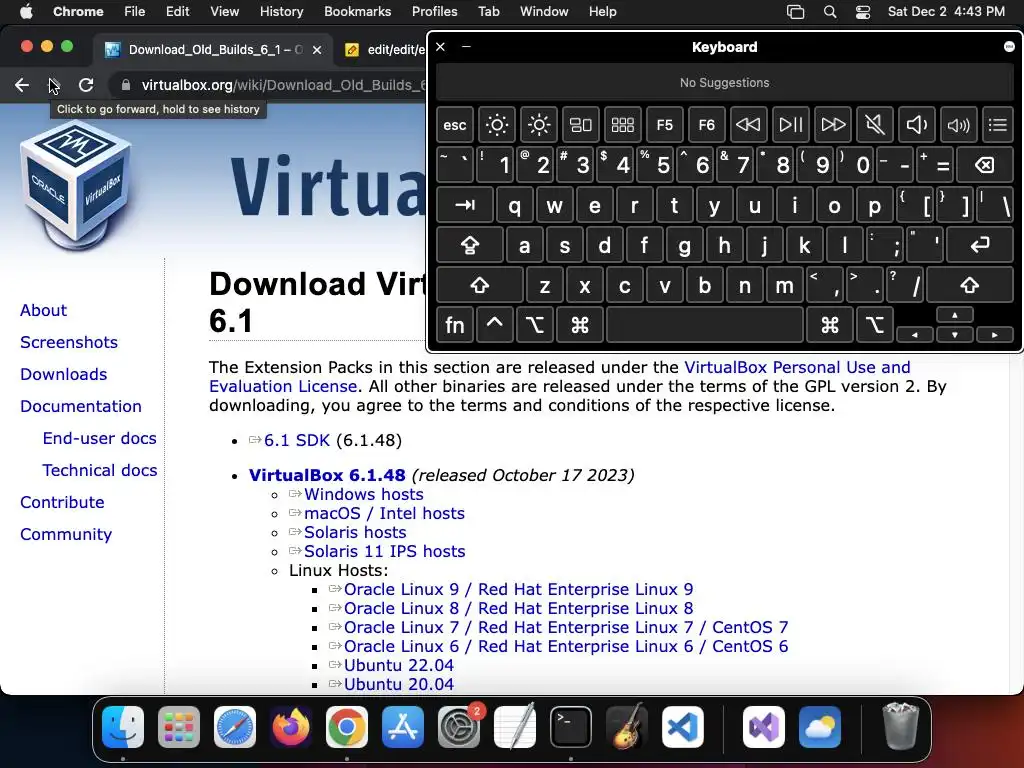Tap the rewind media key
The width and height of the screenshot is (1024, 768).
pyautogui.click(x=748, y=125)
